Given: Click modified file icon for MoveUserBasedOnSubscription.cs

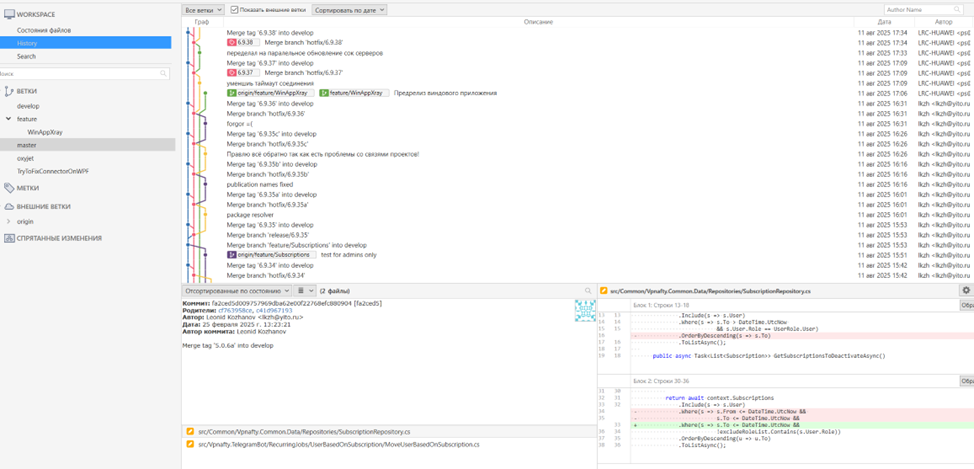Looking at the screenshot, I should [190, 444].
